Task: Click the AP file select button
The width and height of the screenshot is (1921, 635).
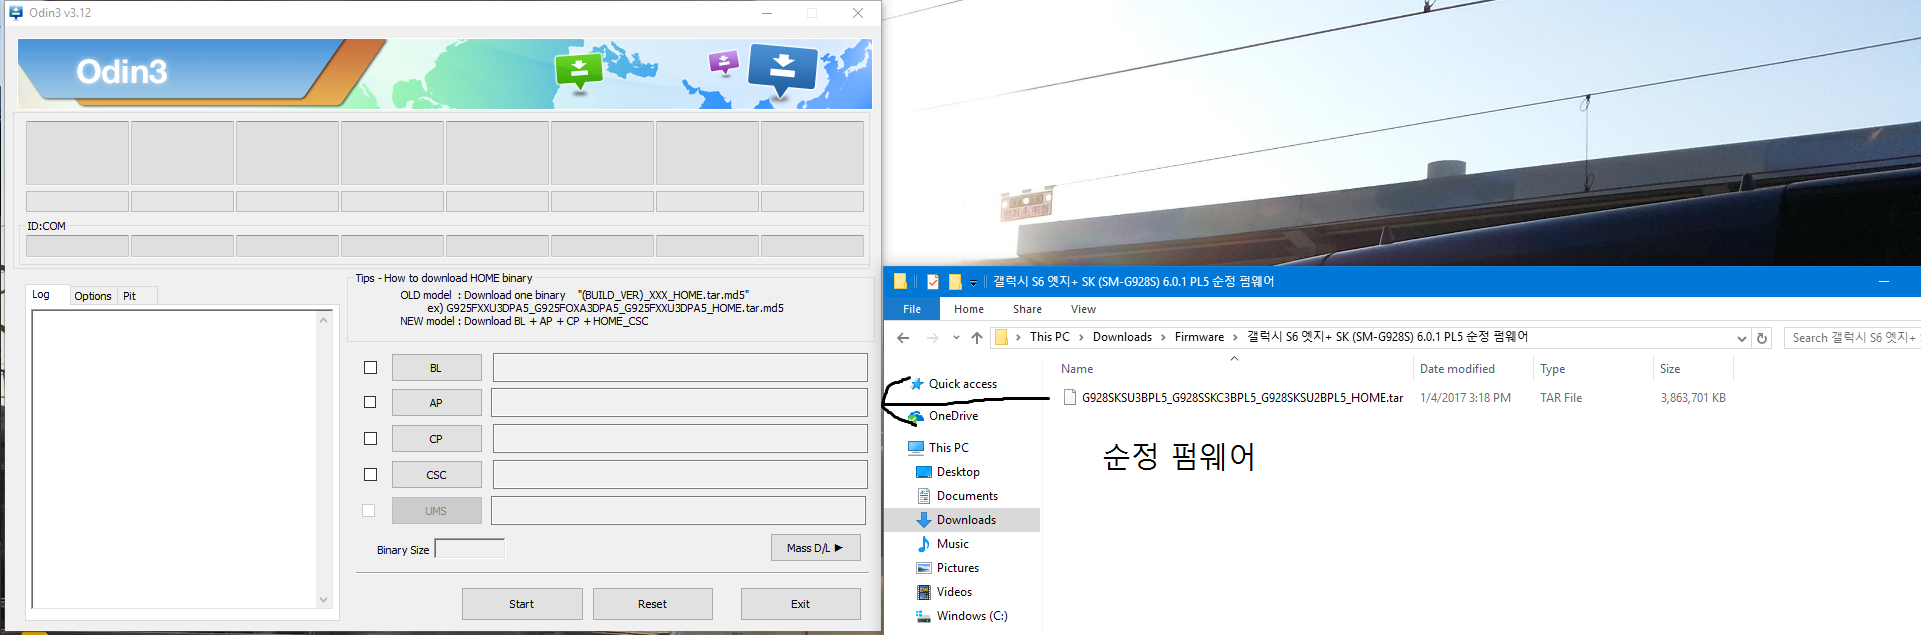Action: 436,403
